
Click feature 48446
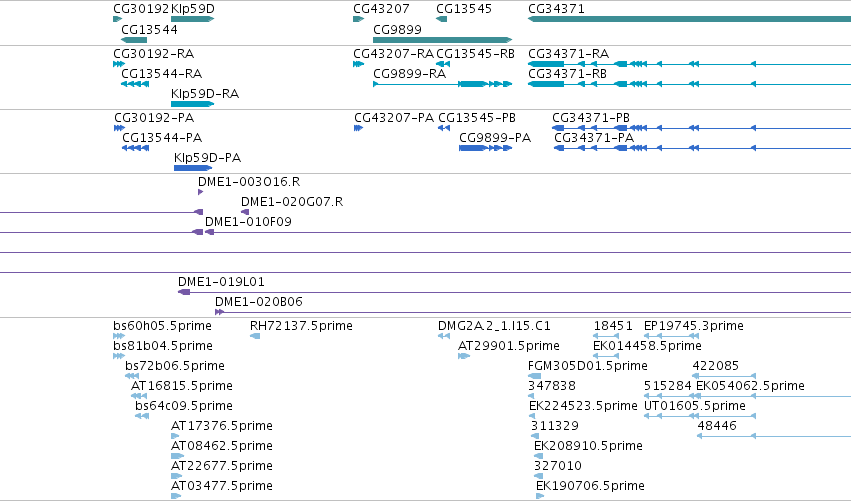[x=717, y=426]
